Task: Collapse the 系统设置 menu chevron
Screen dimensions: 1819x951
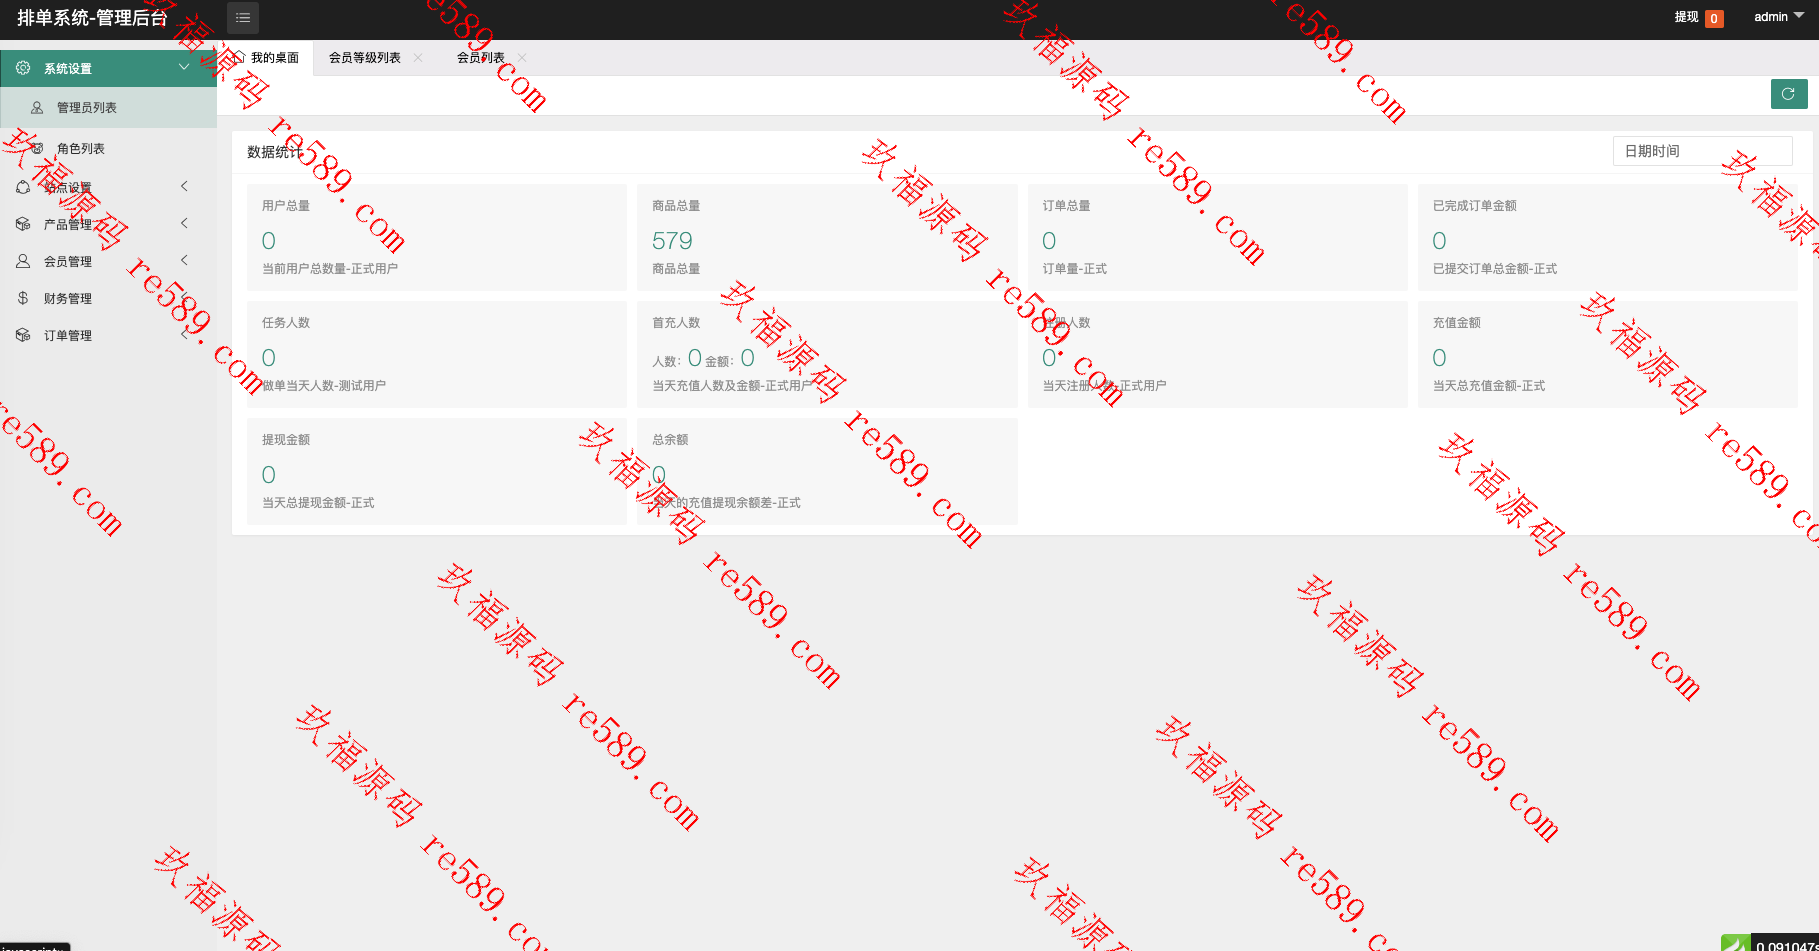Action: coord(184,67)
